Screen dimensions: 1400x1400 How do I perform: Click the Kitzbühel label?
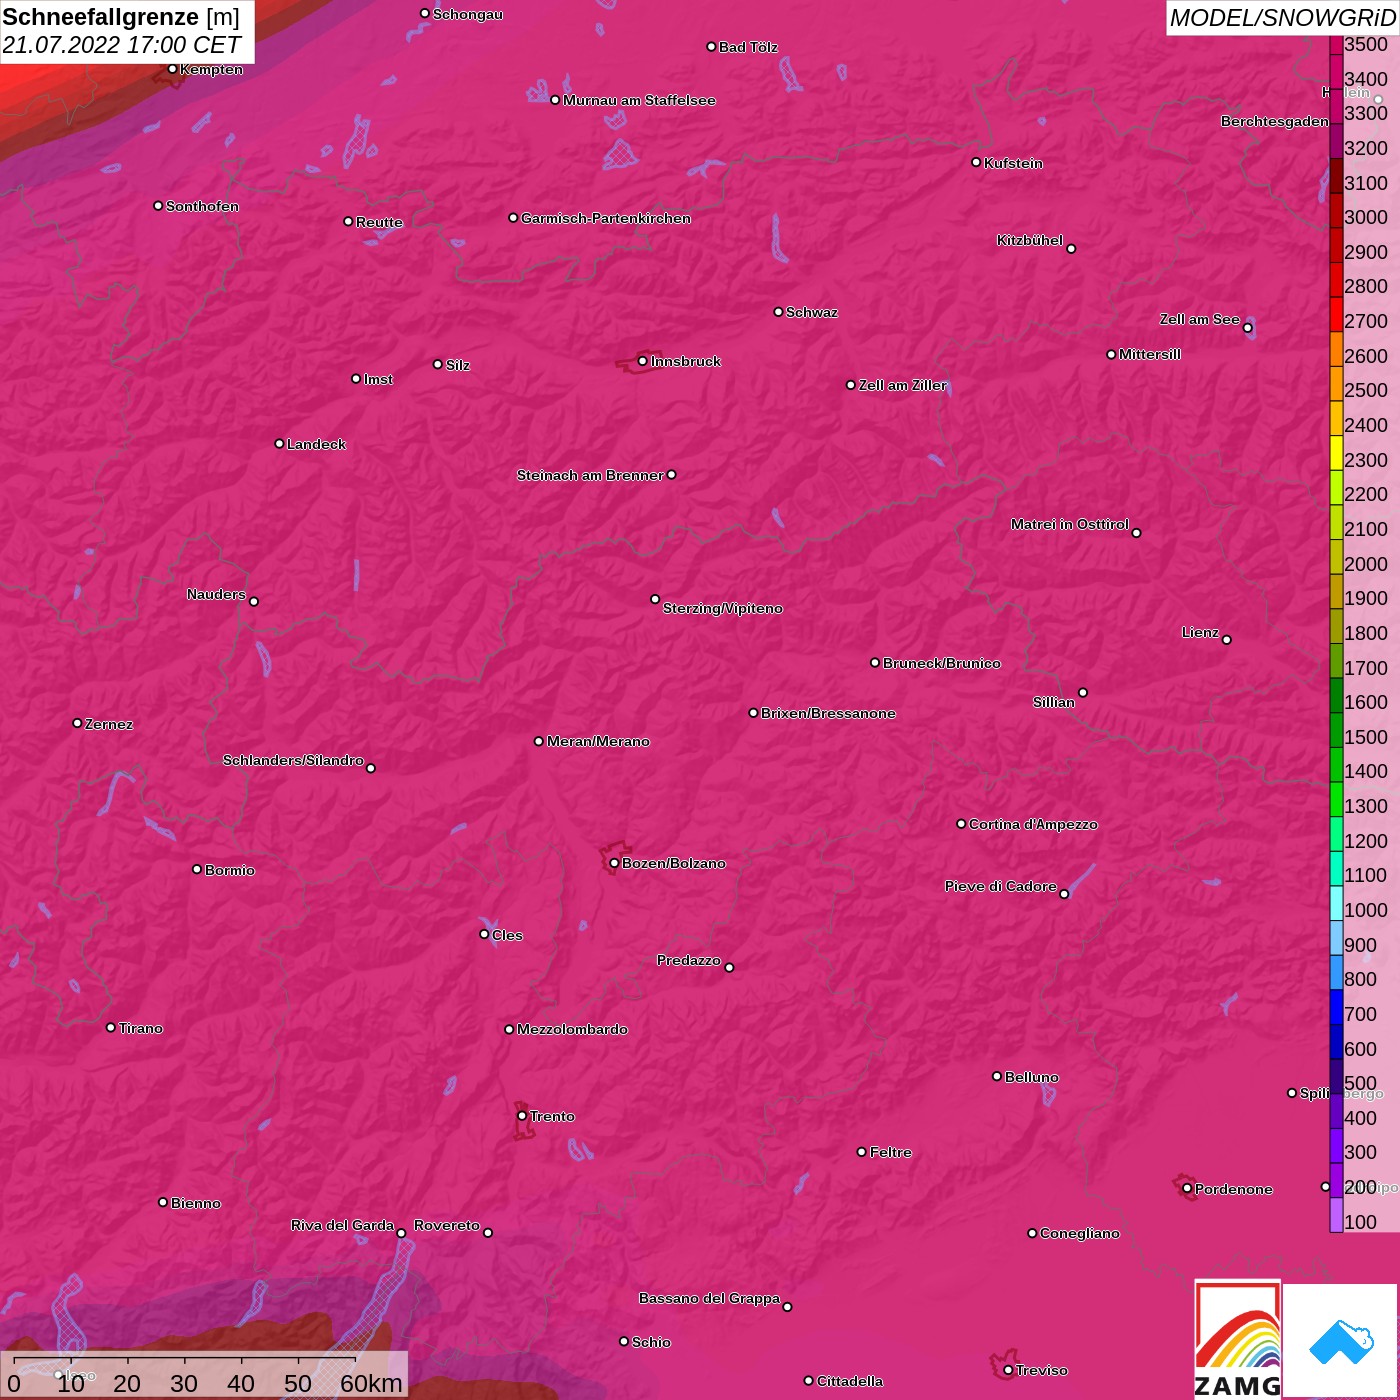[1030, 240]
